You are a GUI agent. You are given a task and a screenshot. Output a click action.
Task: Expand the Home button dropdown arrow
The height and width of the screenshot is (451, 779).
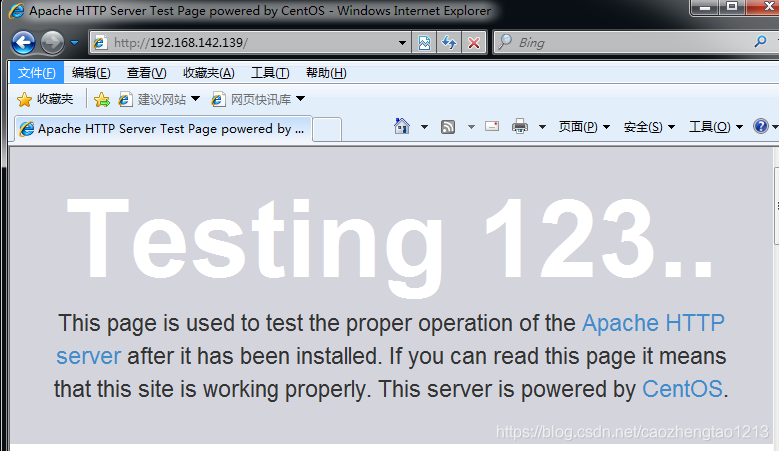(424, 127)
